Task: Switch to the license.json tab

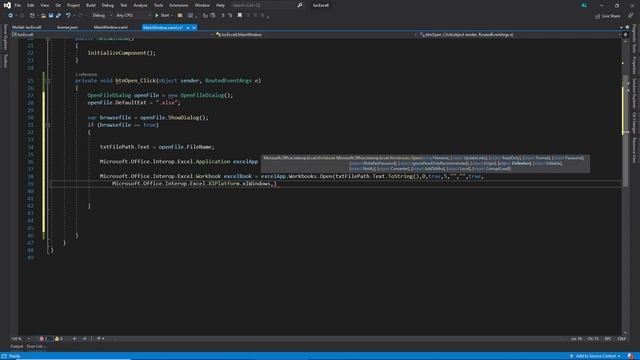Action: pyautogui.click(x=67, y=27)
